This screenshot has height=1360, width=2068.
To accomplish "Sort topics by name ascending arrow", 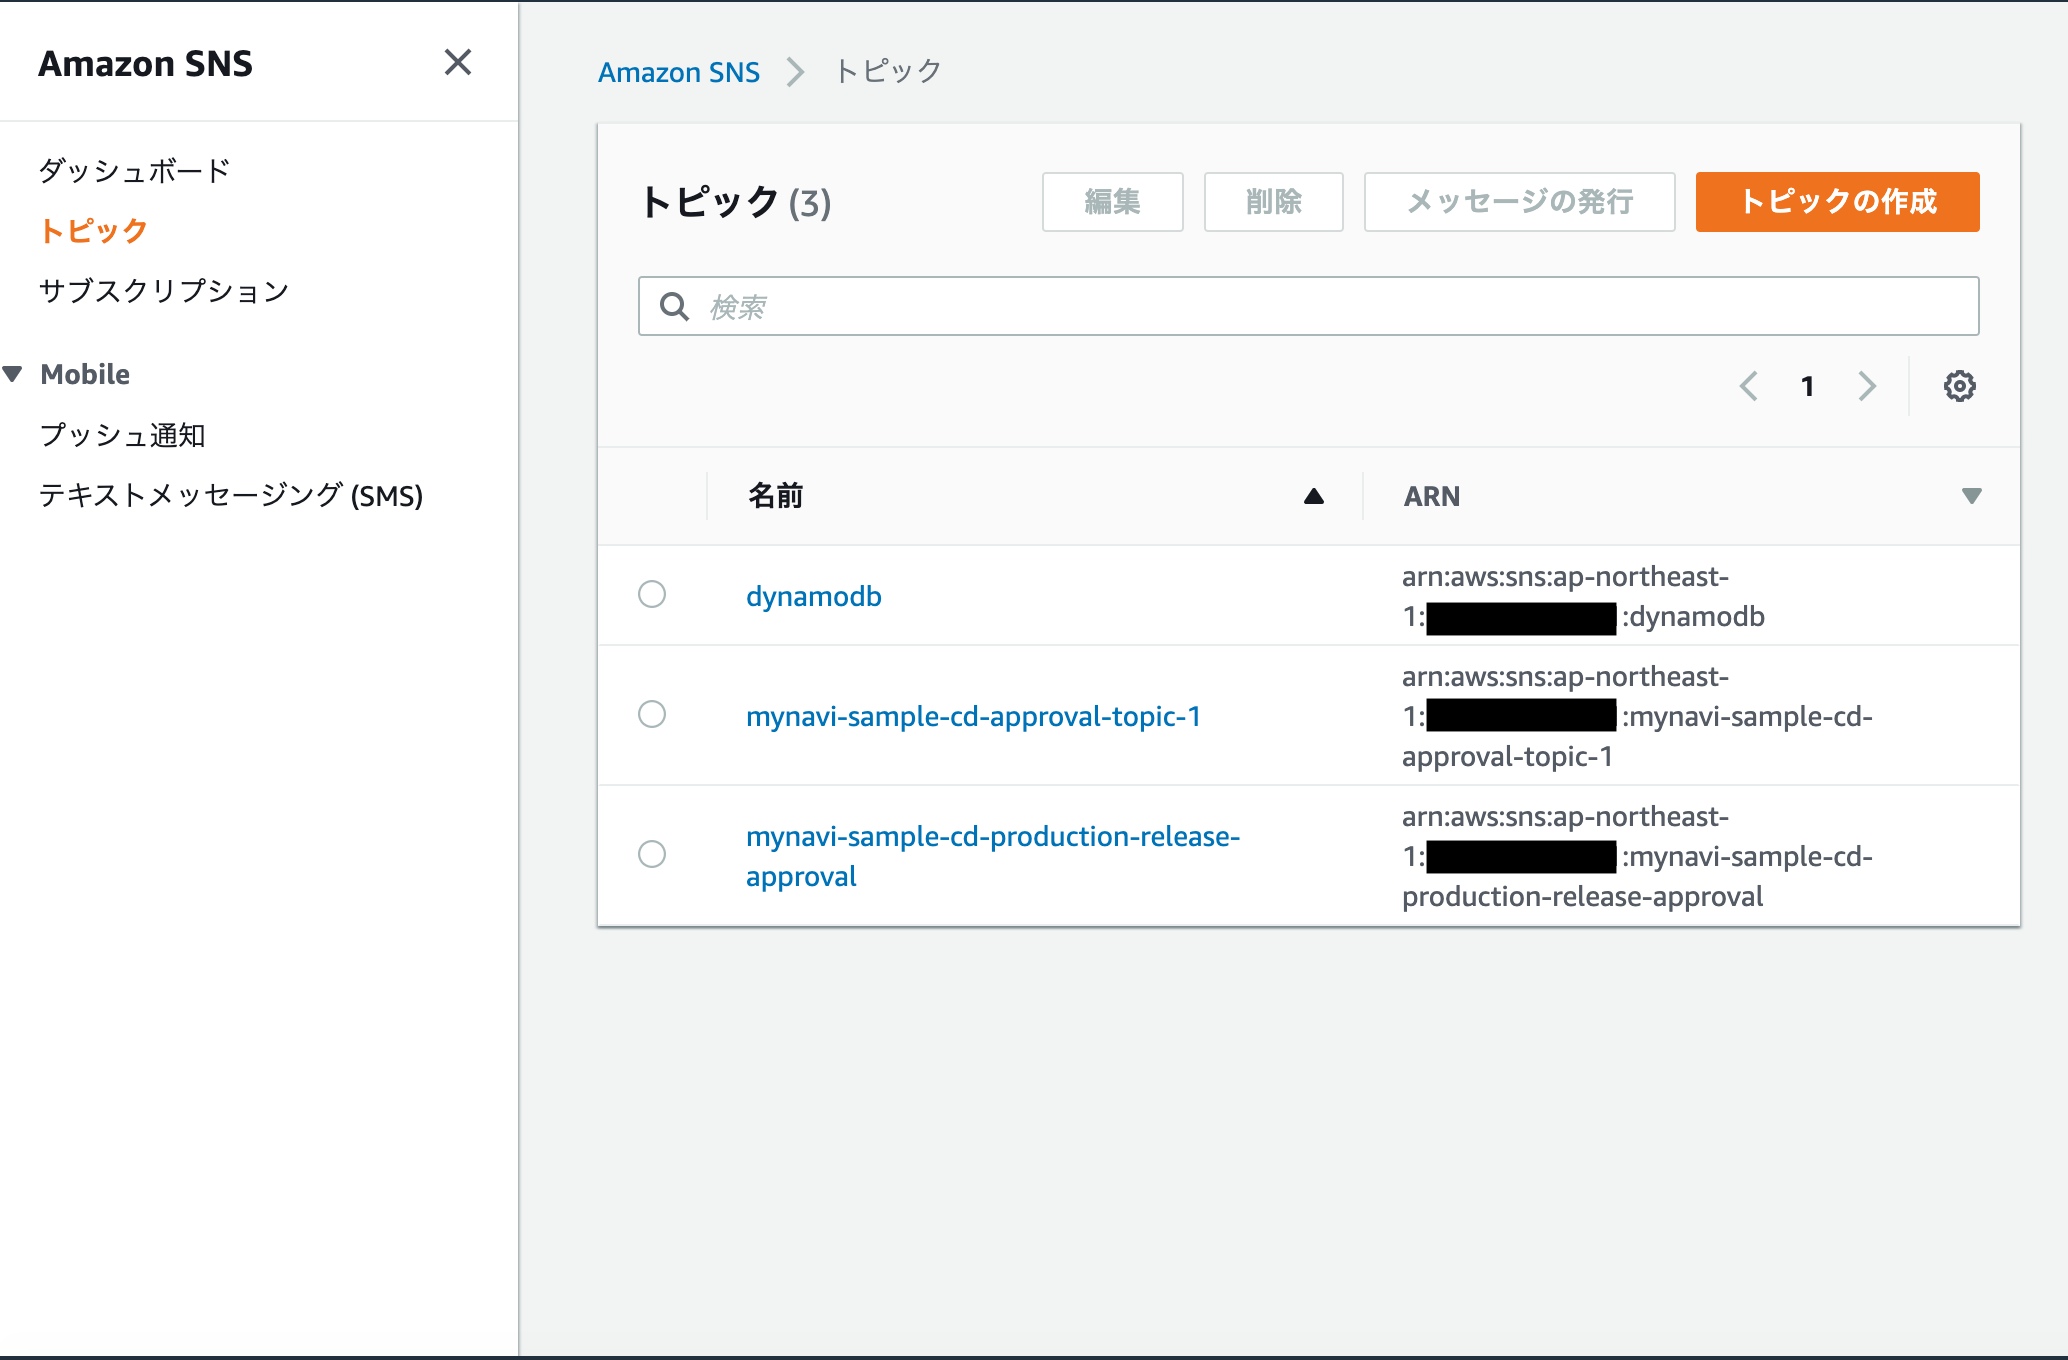I will (x=1314, y=496).
